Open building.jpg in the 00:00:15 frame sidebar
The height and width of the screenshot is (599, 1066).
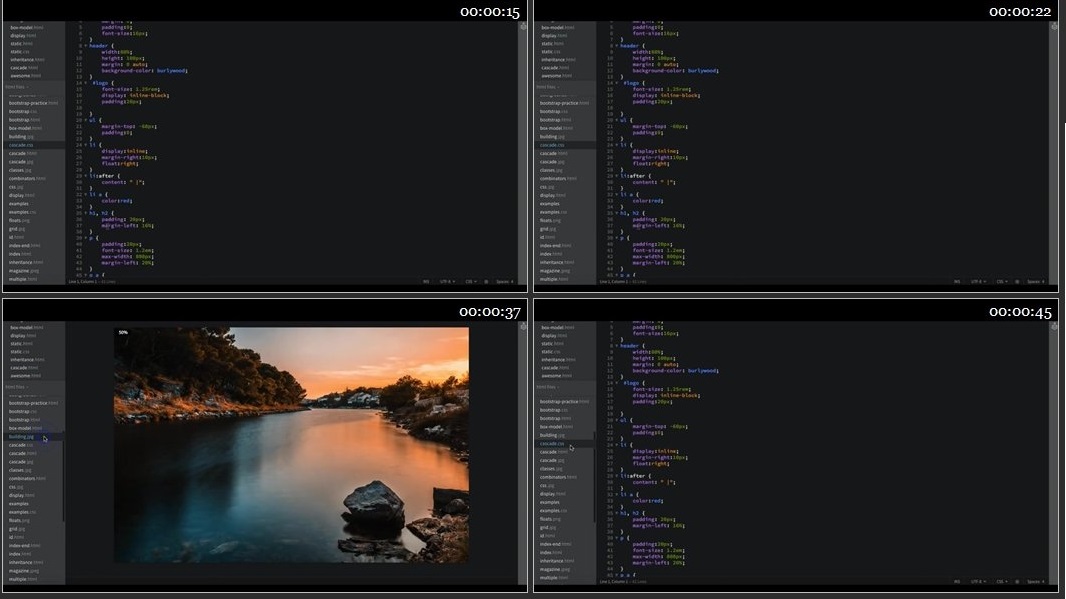pos(21,137)
